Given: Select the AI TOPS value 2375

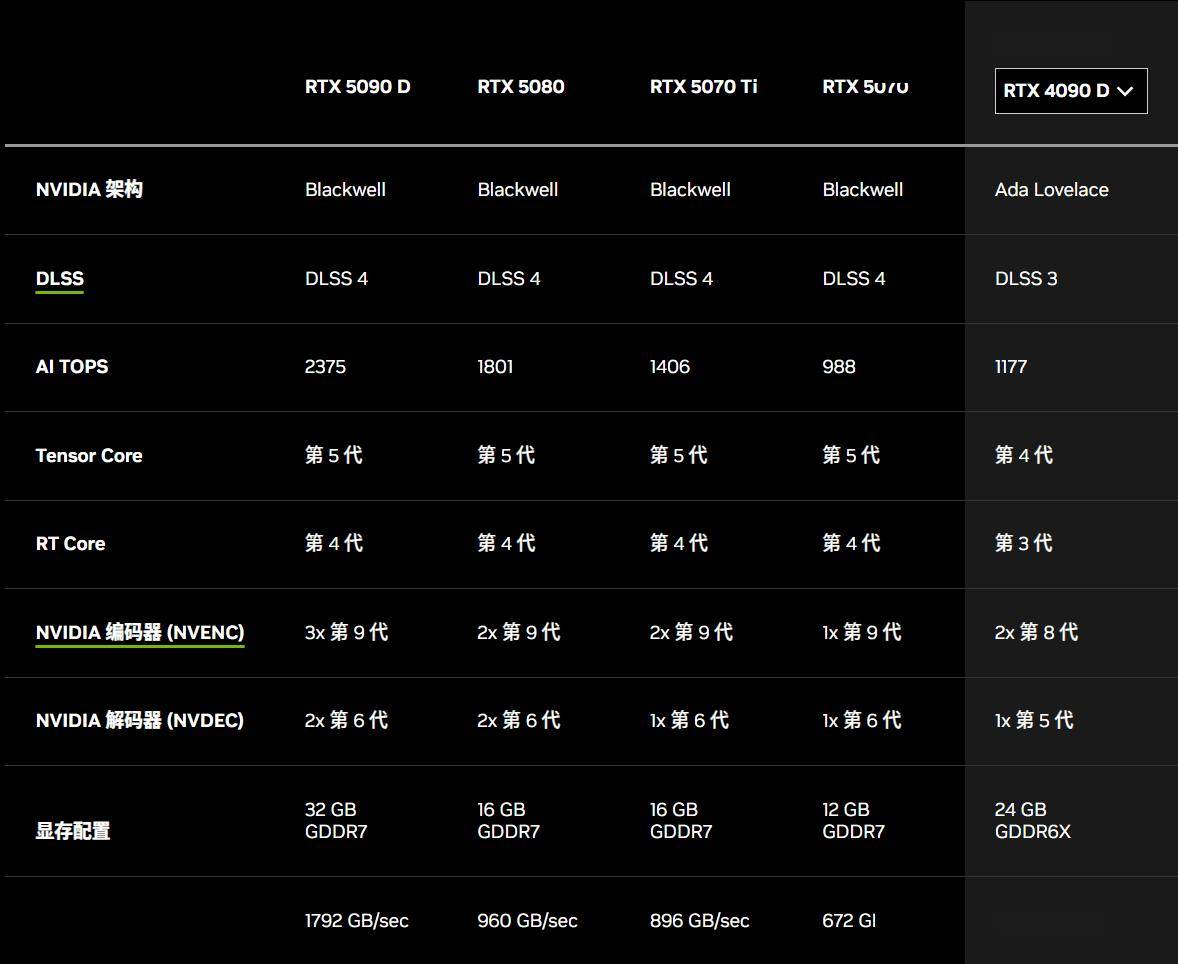Looking at the screenshot, I should [325, 367].
